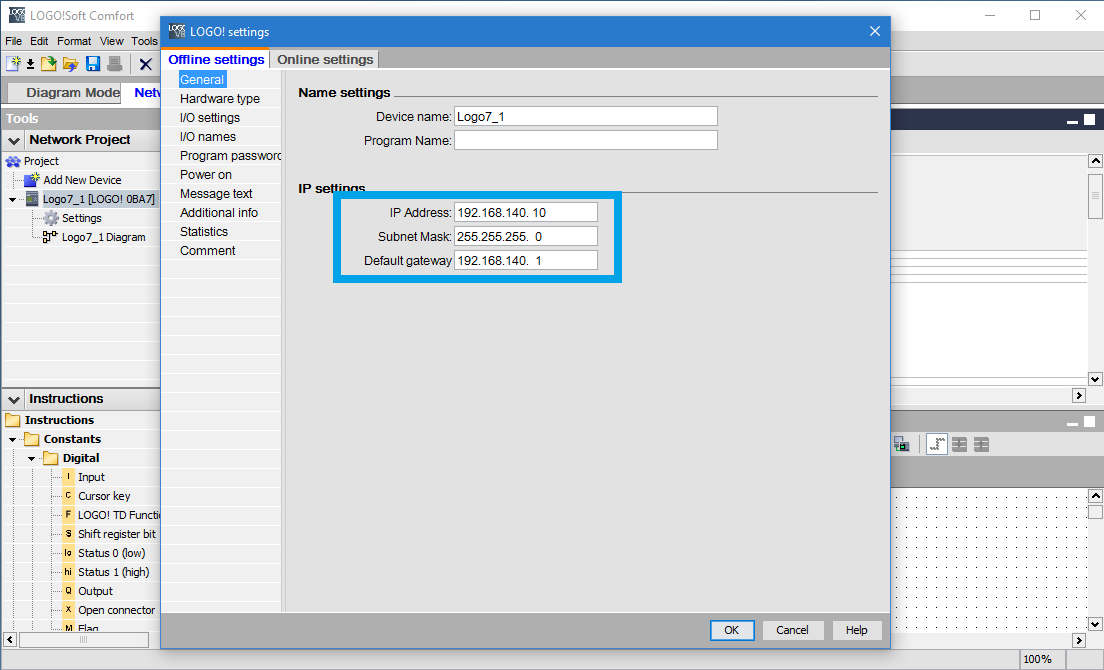1104x670 pixels.
Task: Click the Subnet Mask field
Action: click(526, 236)
